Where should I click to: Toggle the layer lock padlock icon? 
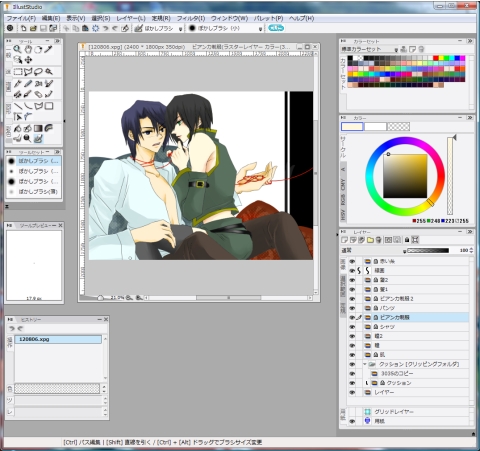(x=407, y=240)
